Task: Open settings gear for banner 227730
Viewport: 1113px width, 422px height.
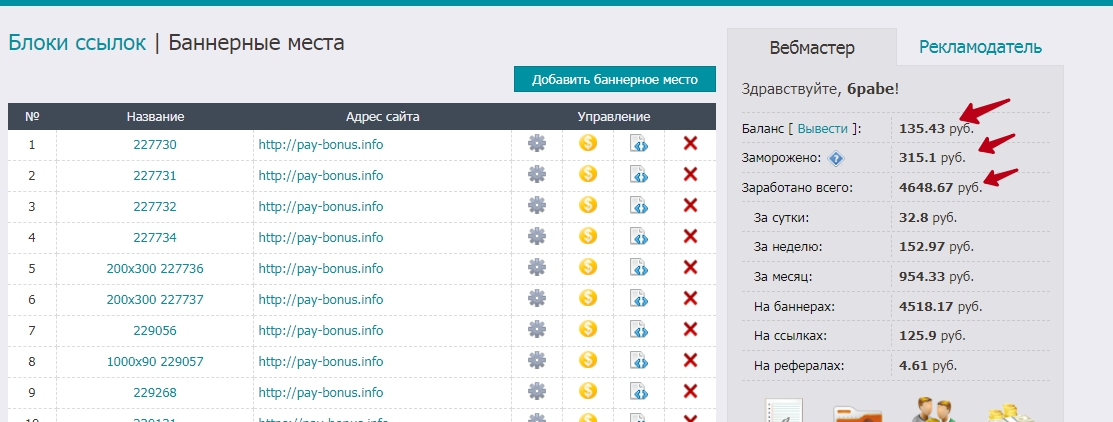Action: [537, 144]
